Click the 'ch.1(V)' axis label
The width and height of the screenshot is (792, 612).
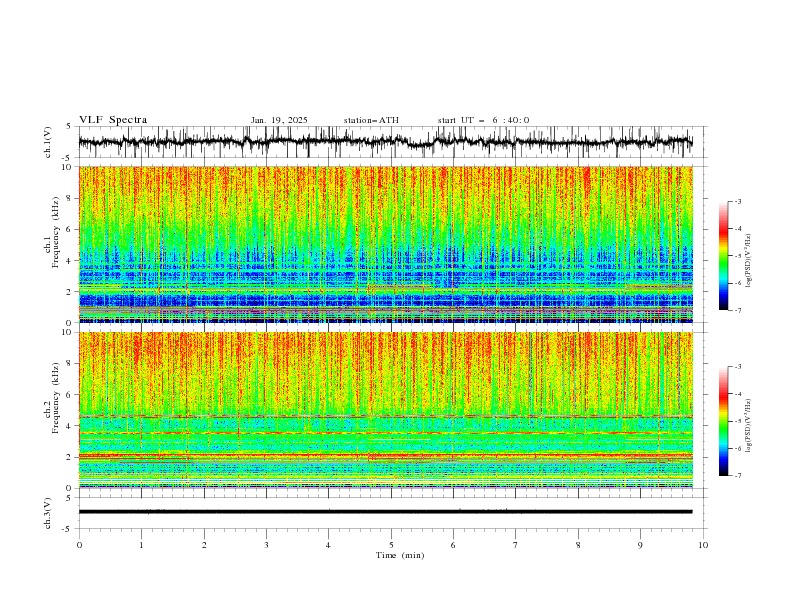[47, 142]
